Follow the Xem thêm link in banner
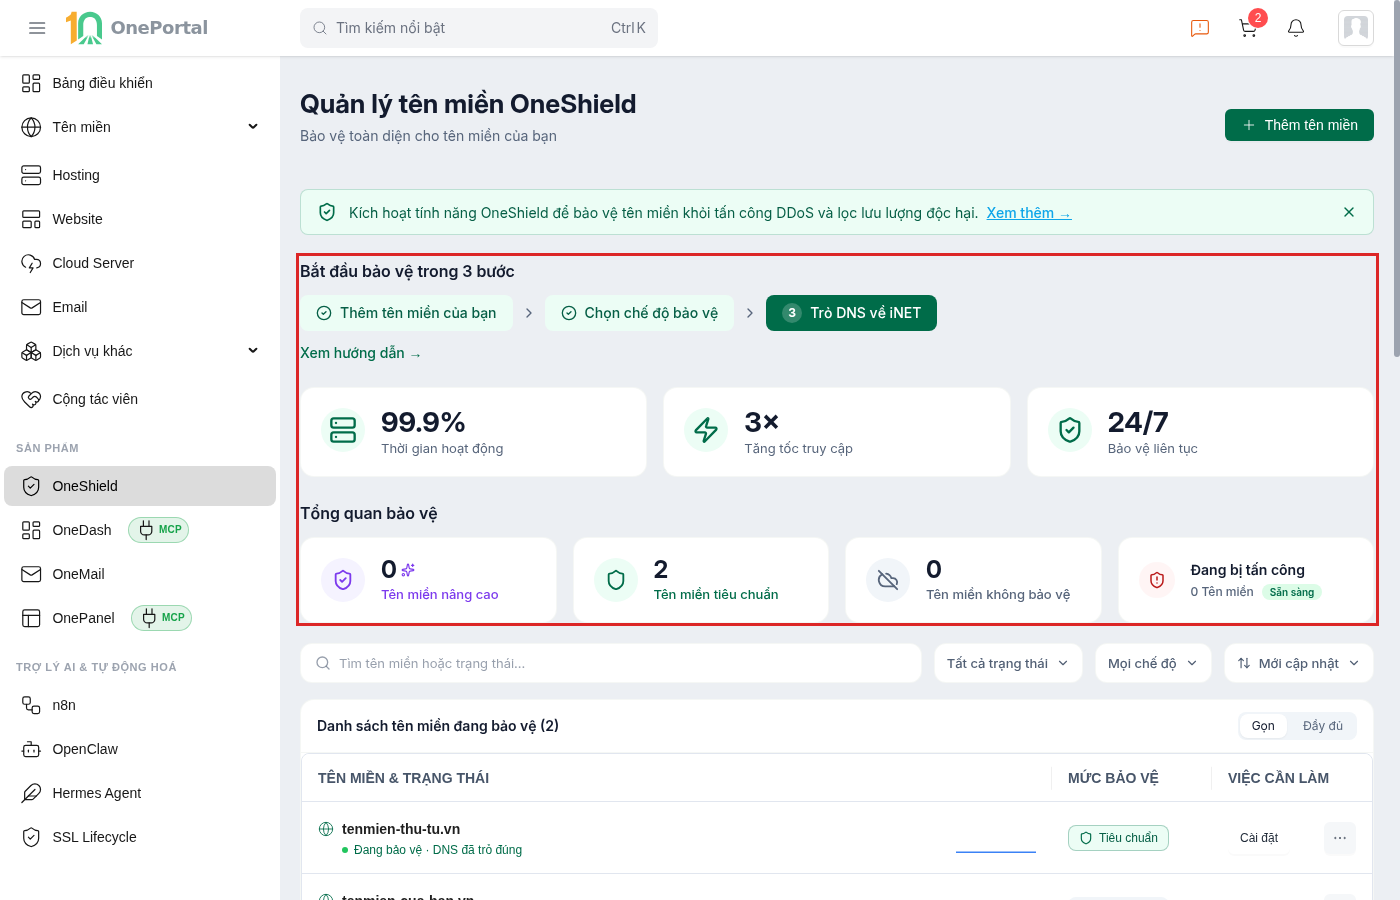 coord(1029,213)
